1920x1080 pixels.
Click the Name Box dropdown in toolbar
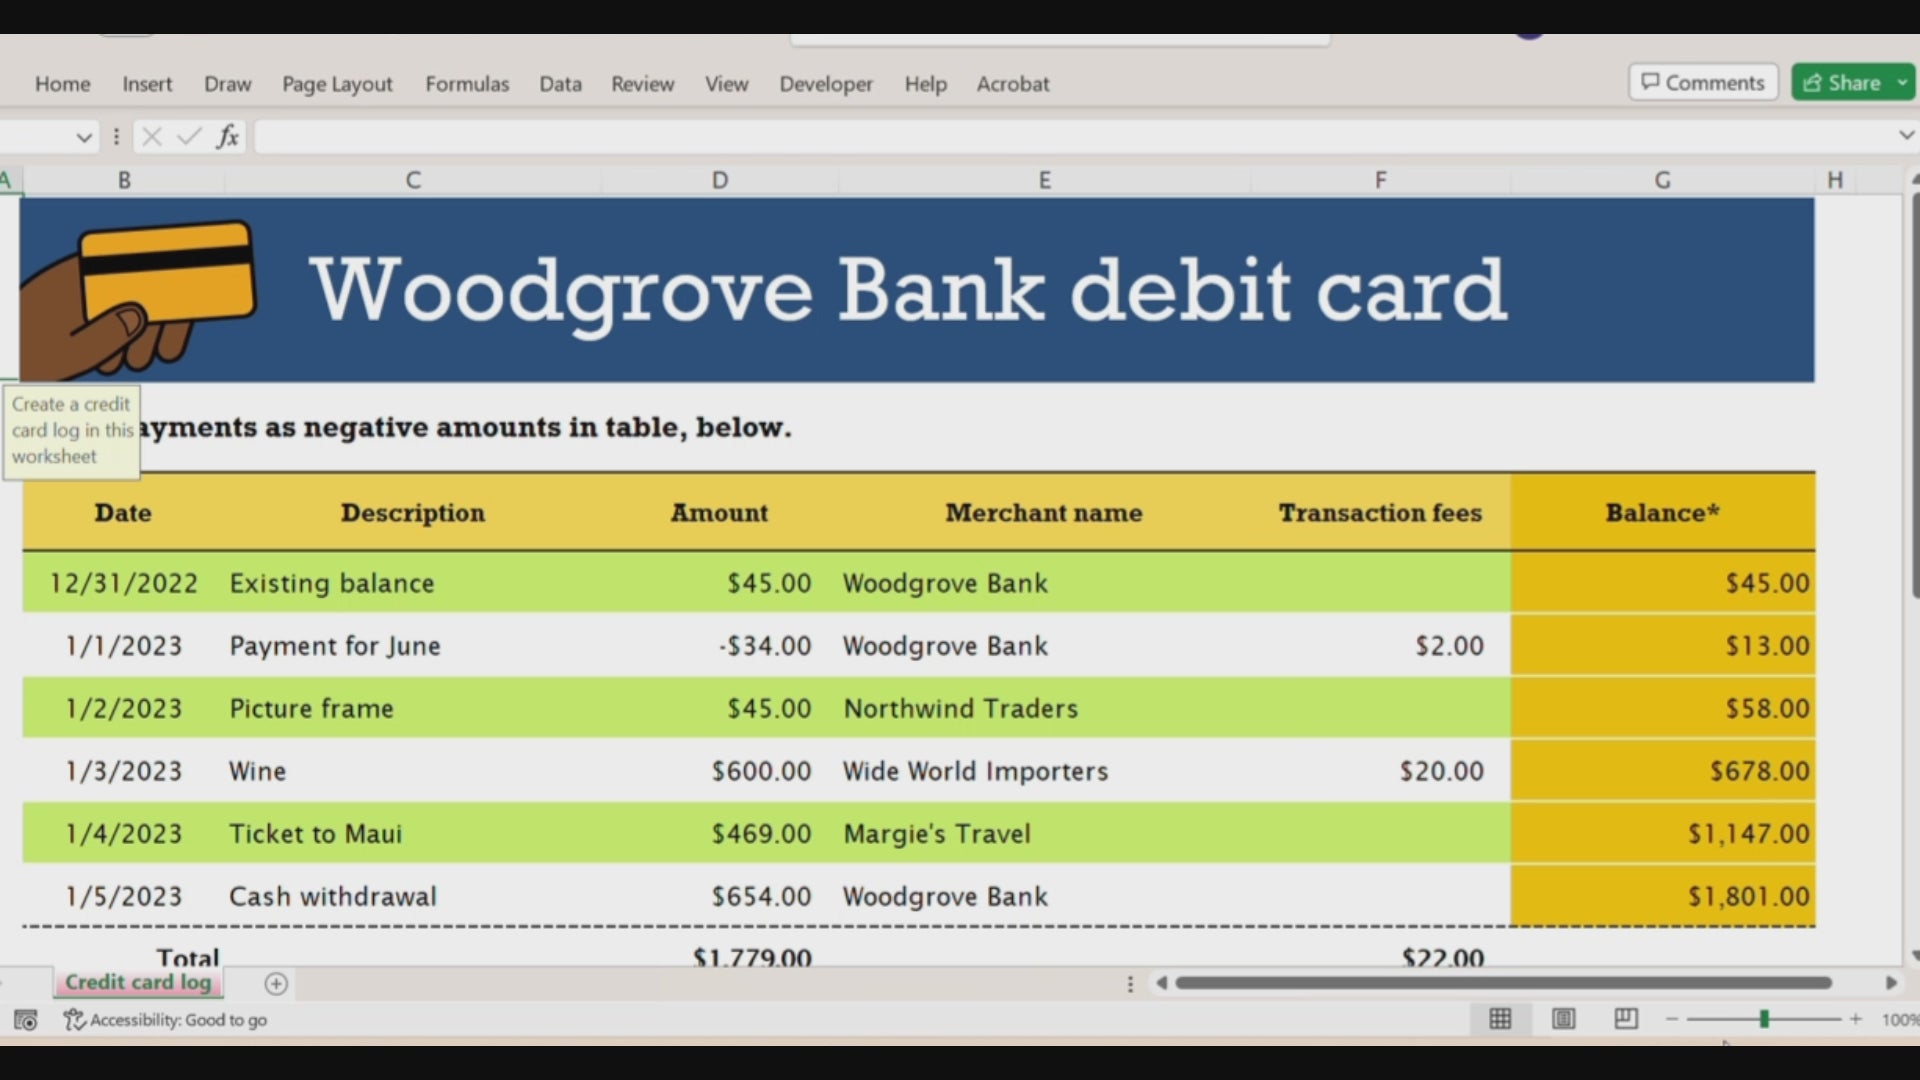(82, 135)
